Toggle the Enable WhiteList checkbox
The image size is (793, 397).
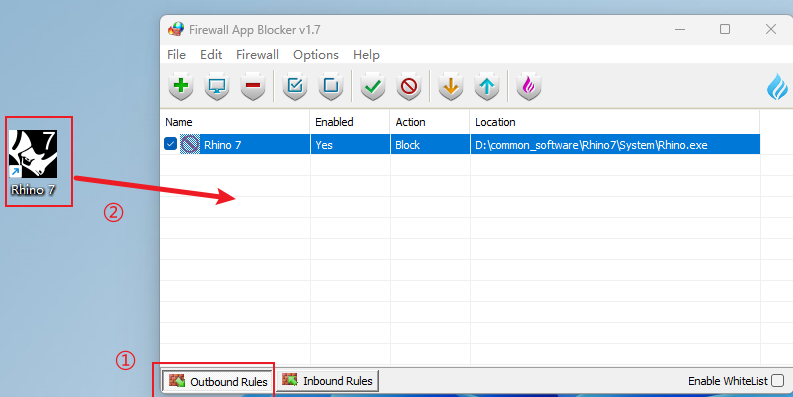(778, 380)
